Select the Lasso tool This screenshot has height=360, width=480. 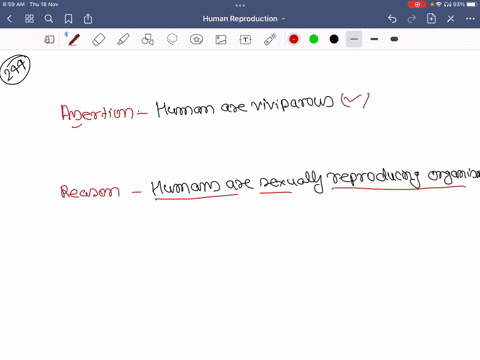click(172, 39)
